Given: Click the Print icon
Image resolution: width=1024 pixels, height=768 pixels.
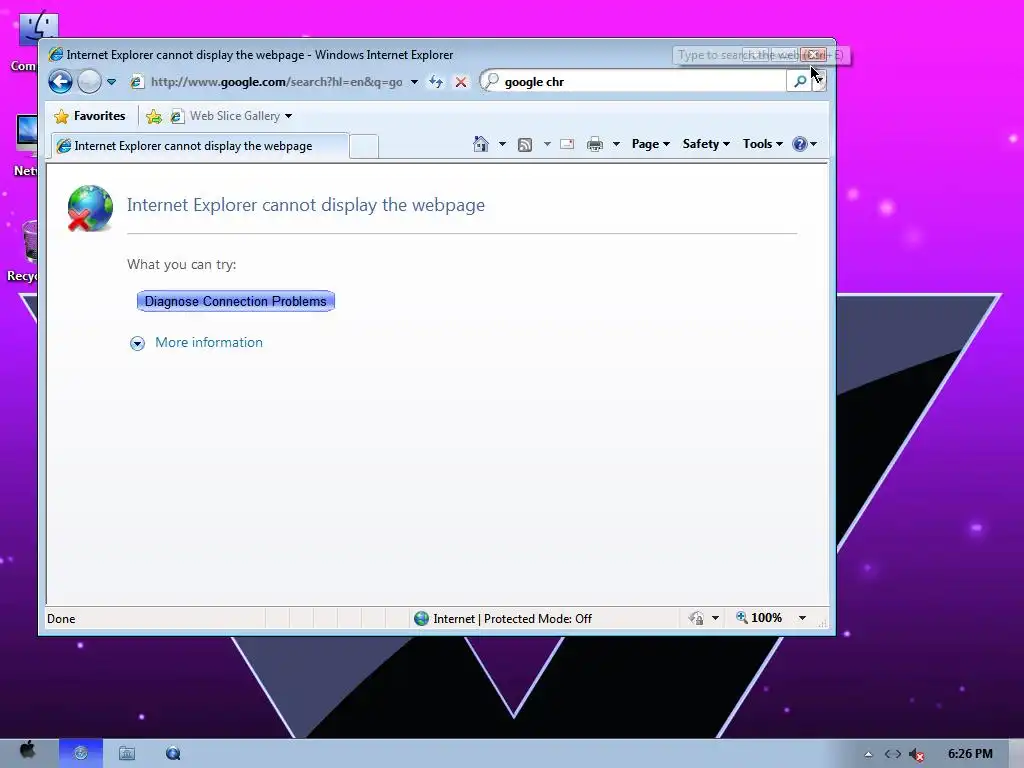Looking at the screenshot, I should pyautogui.click(x=595, y=144).
